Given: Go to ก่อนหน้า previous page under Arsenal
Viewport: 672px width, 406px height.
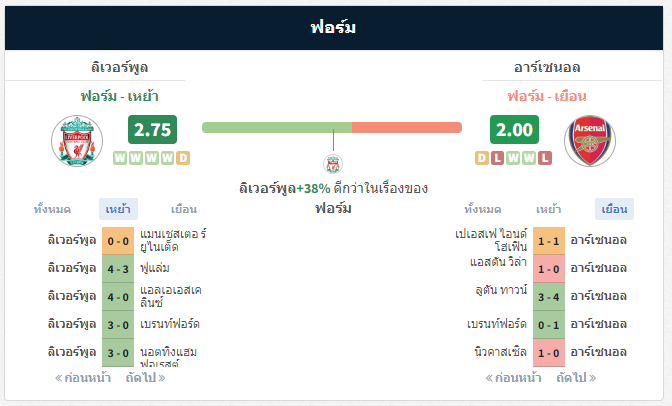Looking at the screenshot, I should click(x=513, y=378).
